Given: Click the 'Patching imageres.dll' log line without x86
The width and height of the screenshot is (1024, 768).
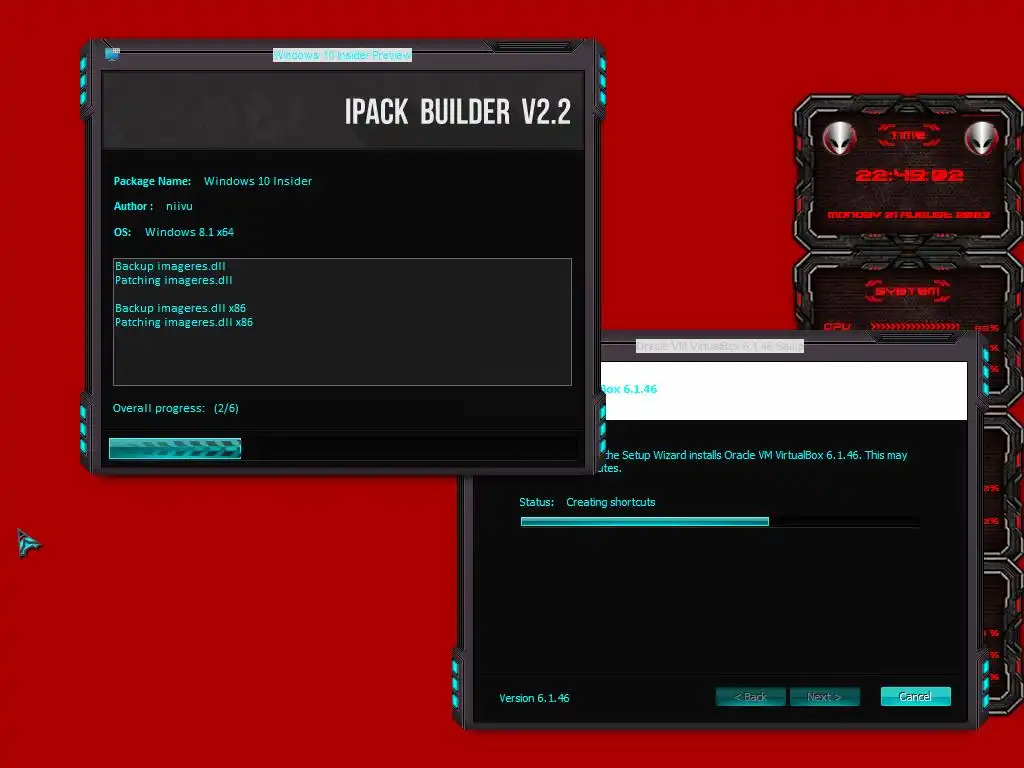Looking at the screenshot, I should (x=174, y=280).
